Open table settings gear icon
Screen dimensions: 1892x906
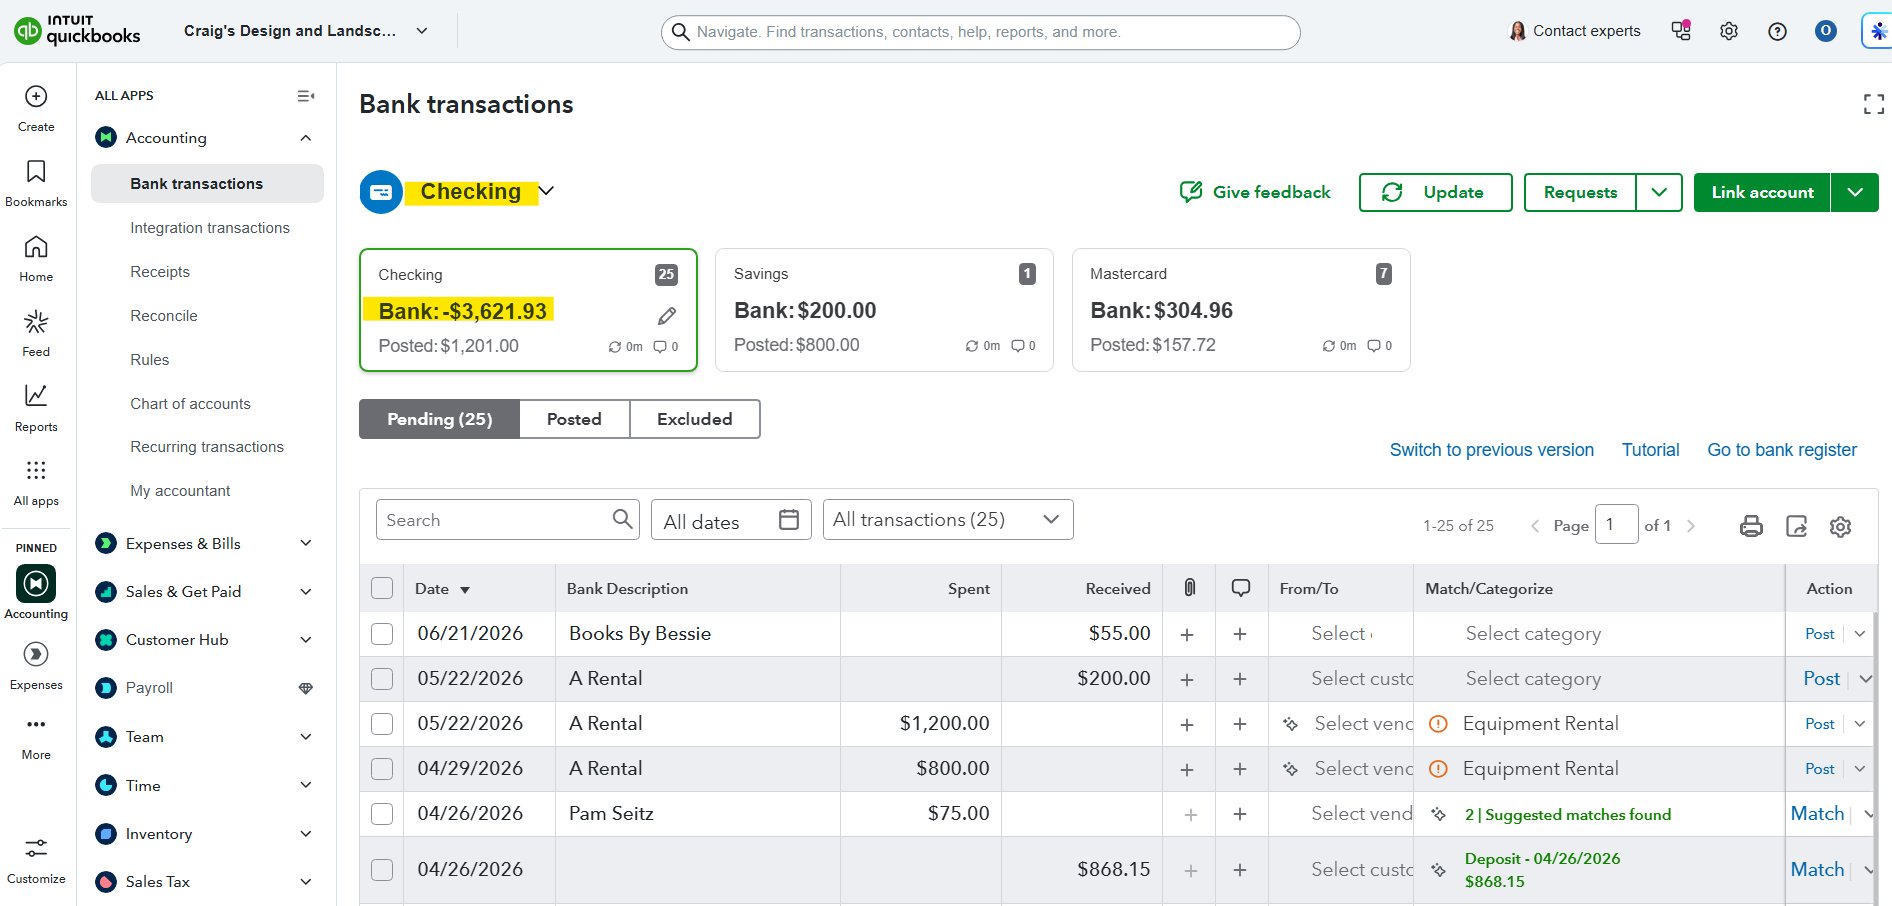coord(1841,526)
